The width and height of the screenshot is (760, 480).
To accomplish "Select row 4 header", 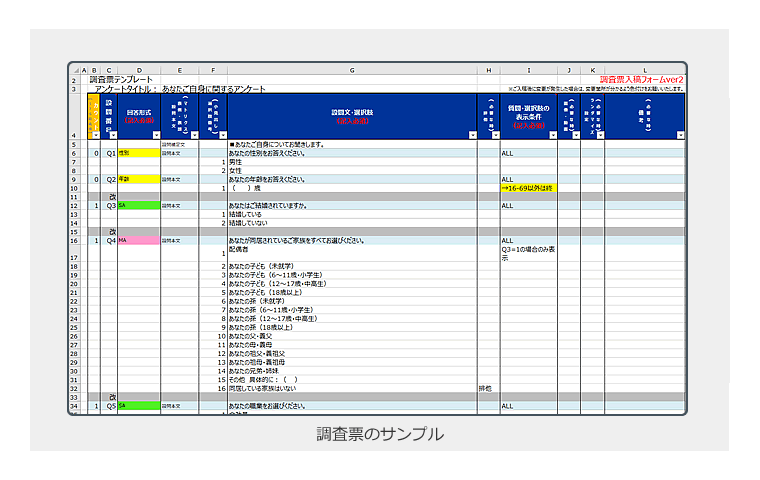I will coord(74,117).
